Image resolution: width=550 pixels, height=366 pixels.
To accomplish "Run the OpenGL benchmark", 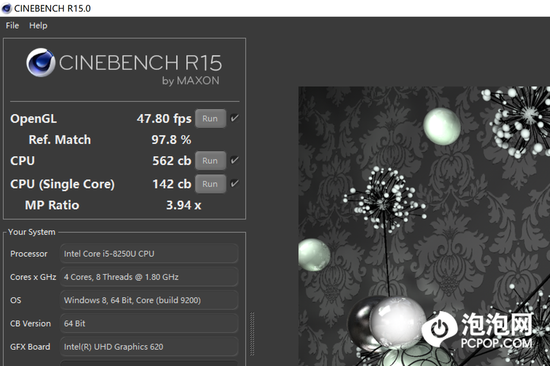I will (x=210, y=119).
